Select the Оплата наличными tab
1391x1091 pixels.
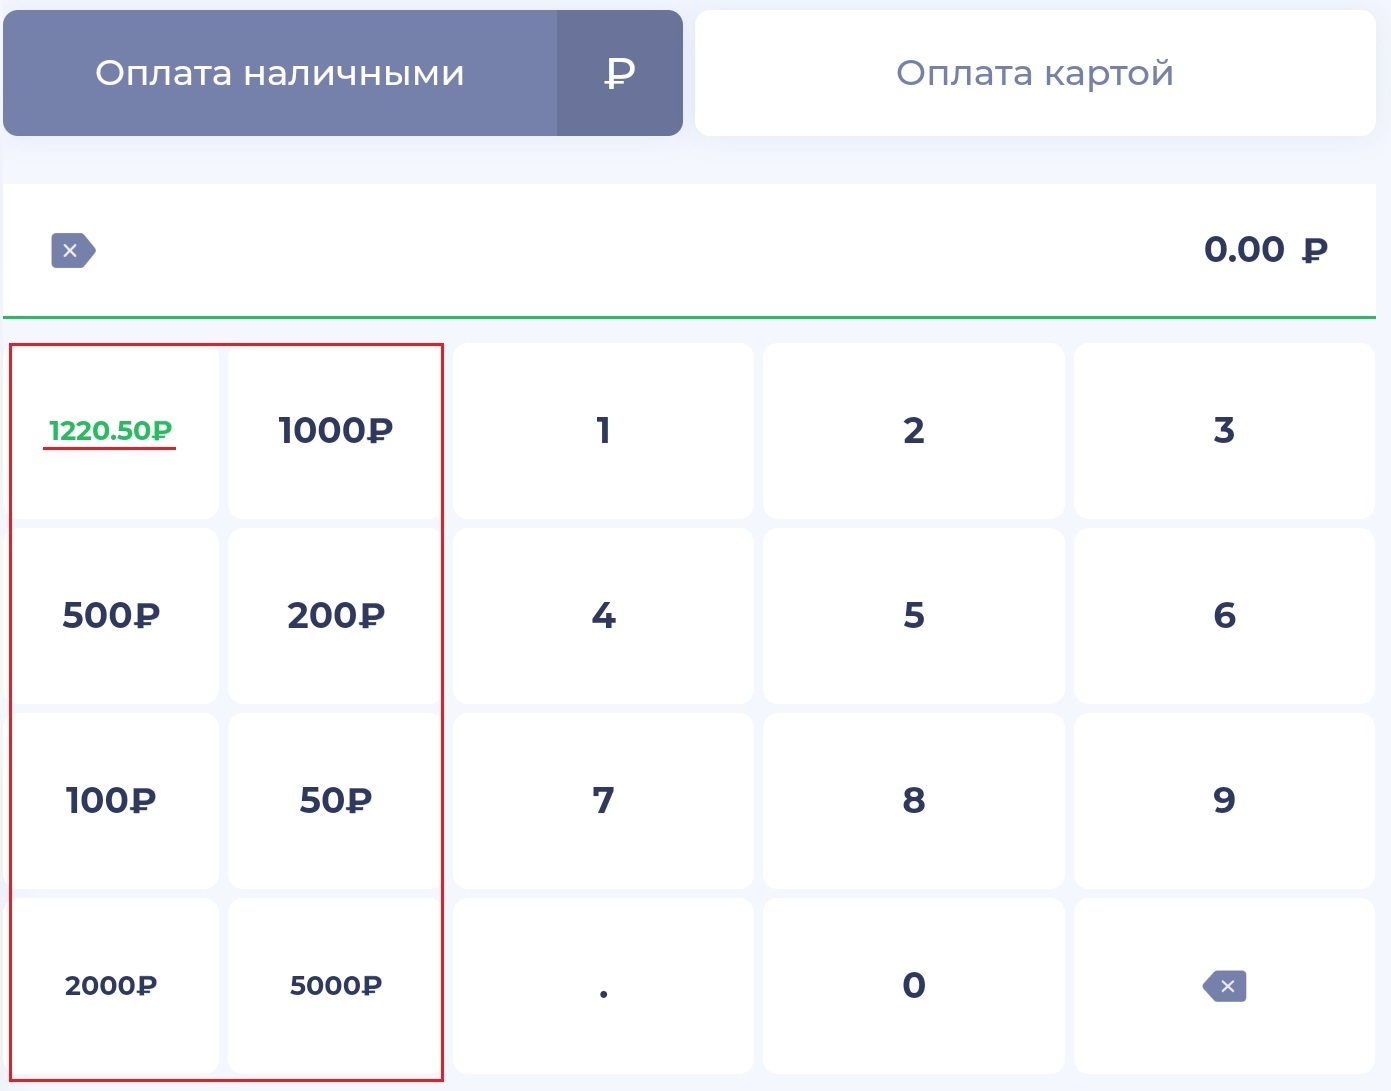coord(280,73)
